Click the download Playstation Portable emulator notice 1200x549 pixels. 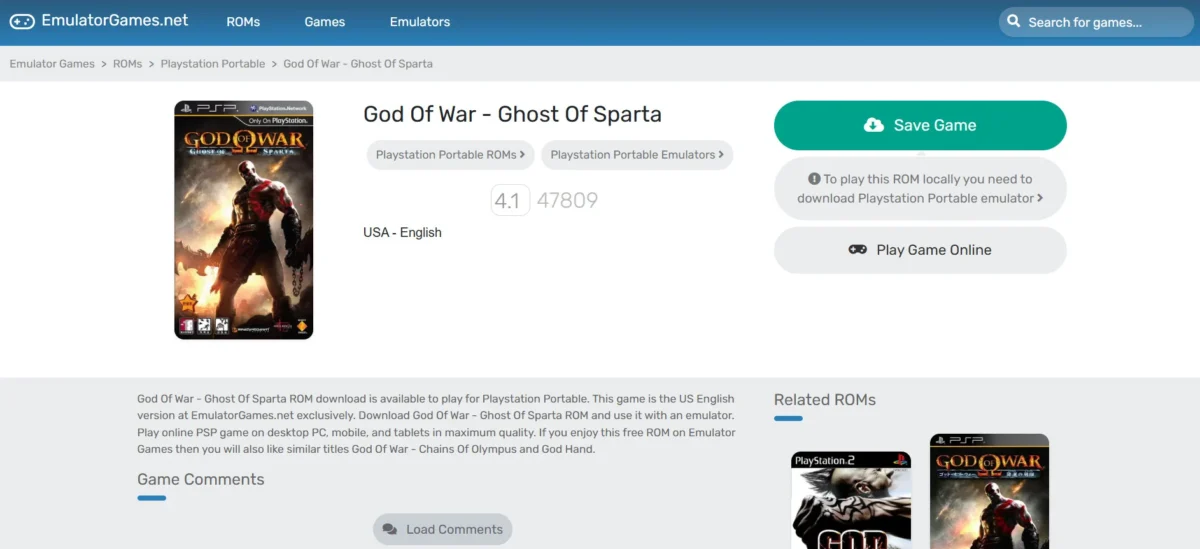[x=920, y=188]
